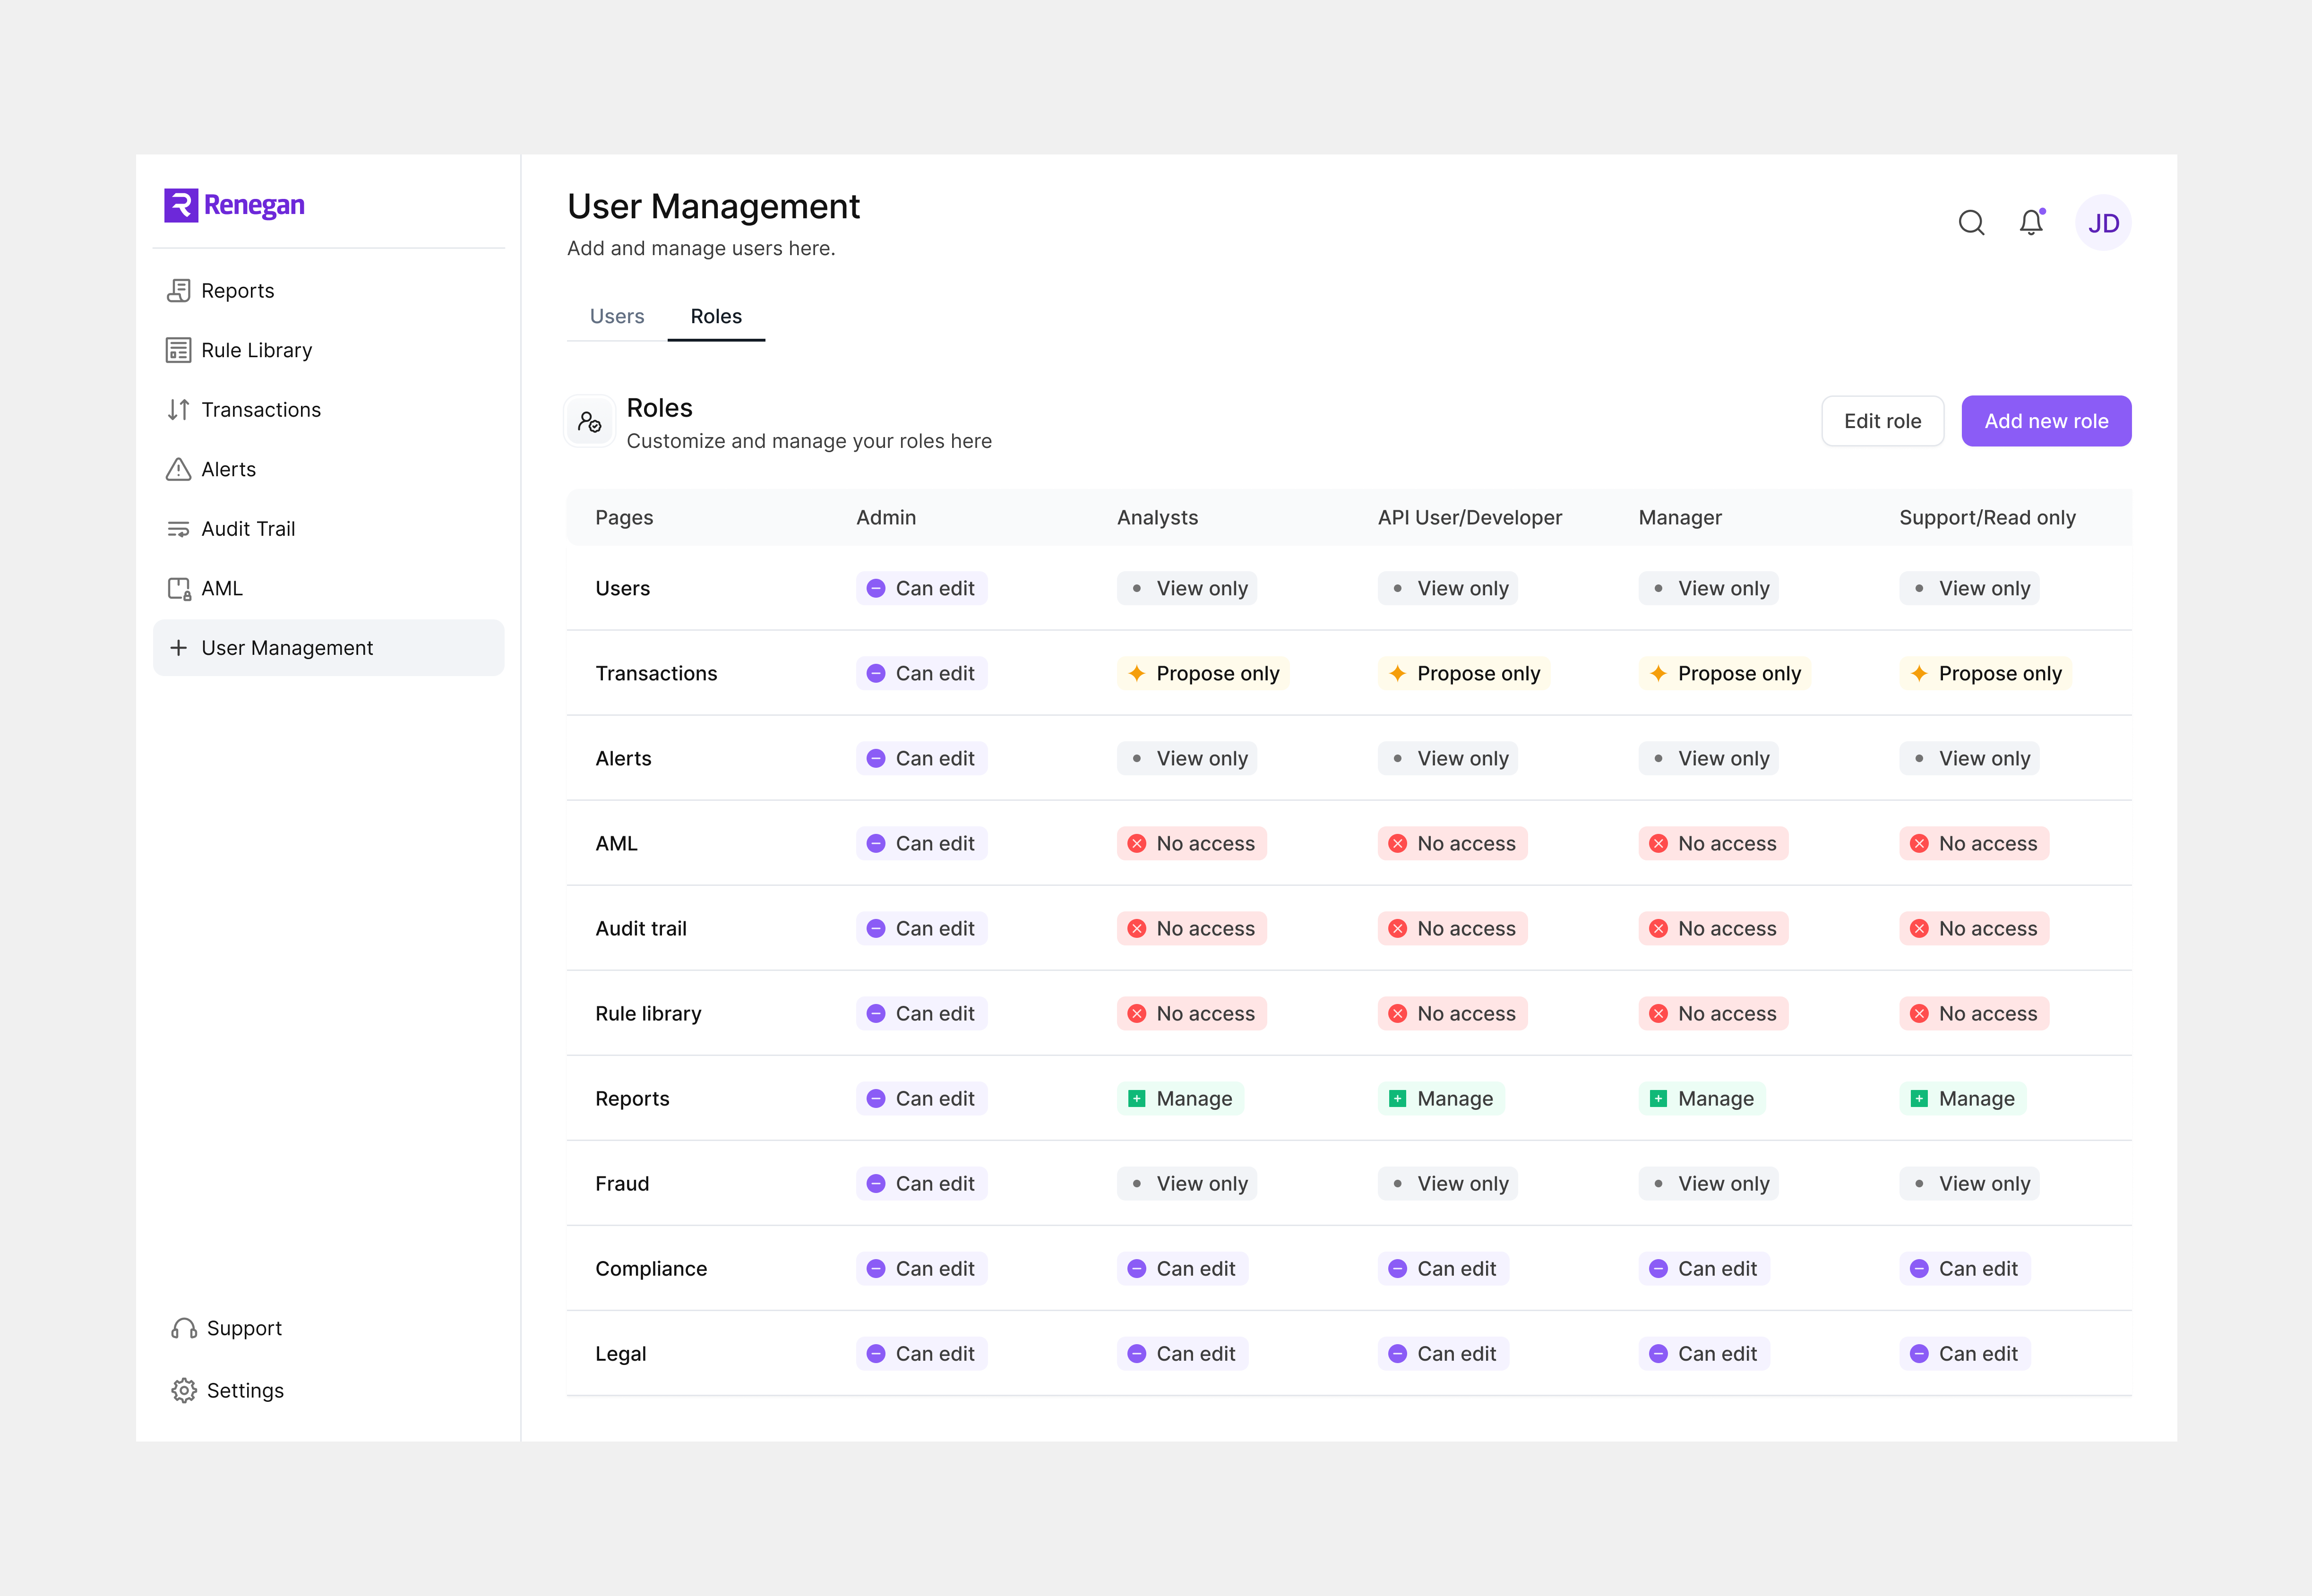Switch to the Users tab
The width and height of the screenshot is (2312, 1596).
pyautogui.click(x=617, y=316)
